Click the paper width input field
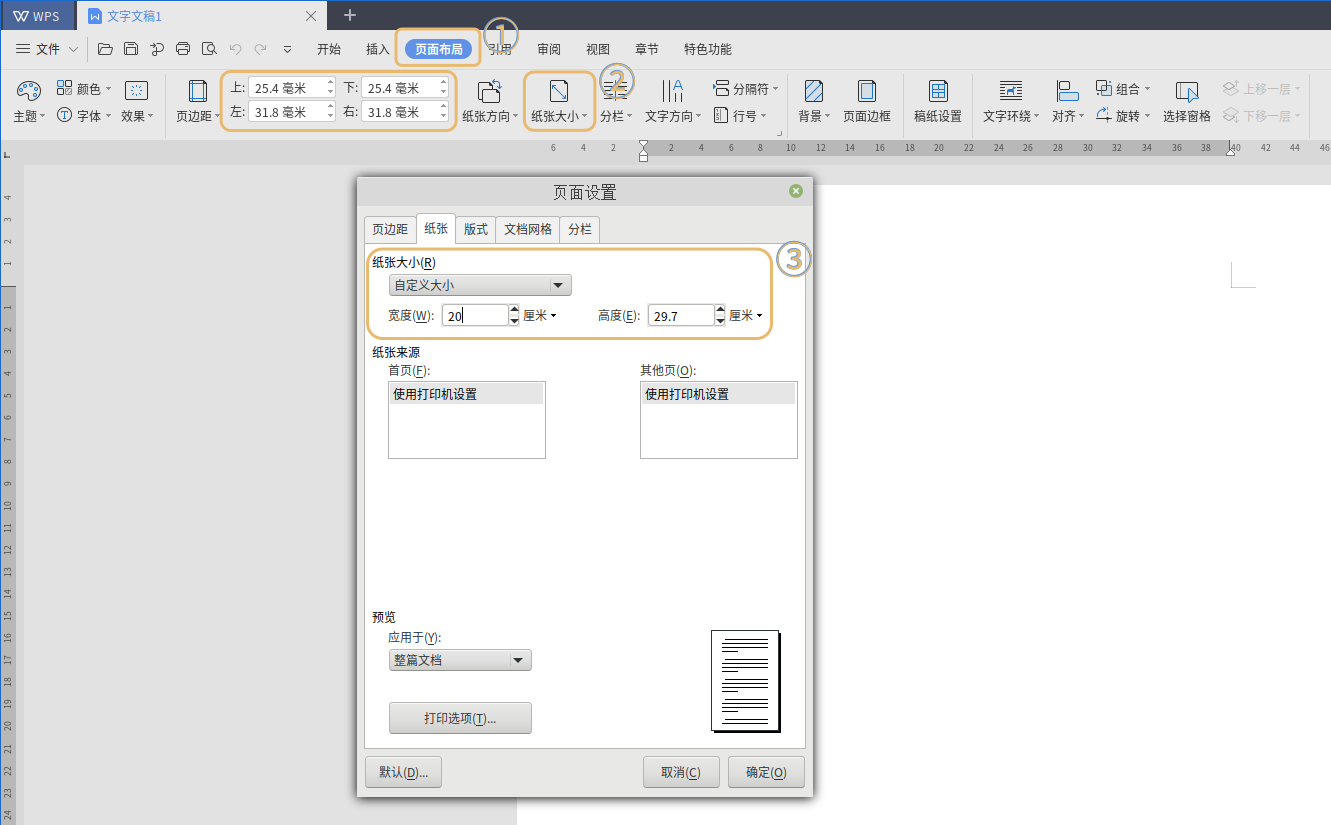Viewport: 1331px width, 825px height. pyautogui.click(x=476, y=316)
